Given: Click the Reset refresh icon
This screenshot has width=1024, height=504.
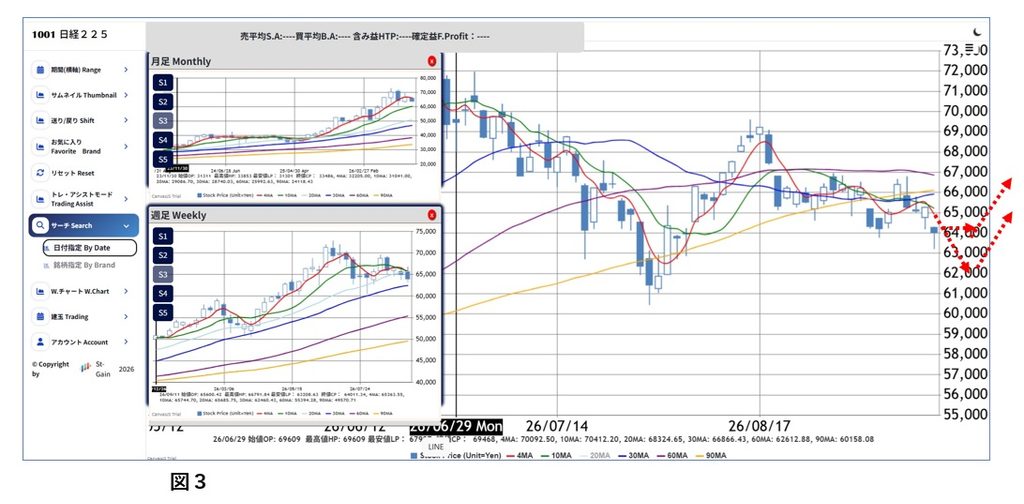Looking at the screenshot, I should (40, 173).
